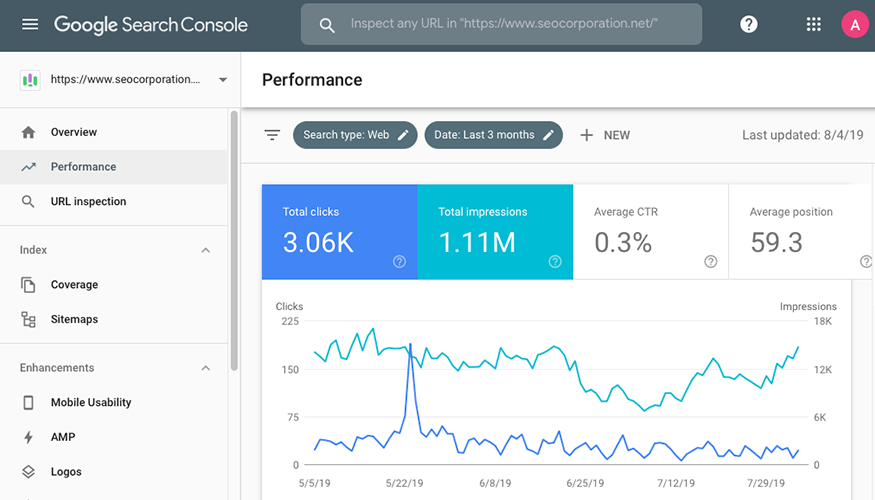Image resolution: width=875 pixels, height=500 pixels.
Task: Click the URL inspection magnifier icon
Action: pyautogui.click(x=28, y=201)
